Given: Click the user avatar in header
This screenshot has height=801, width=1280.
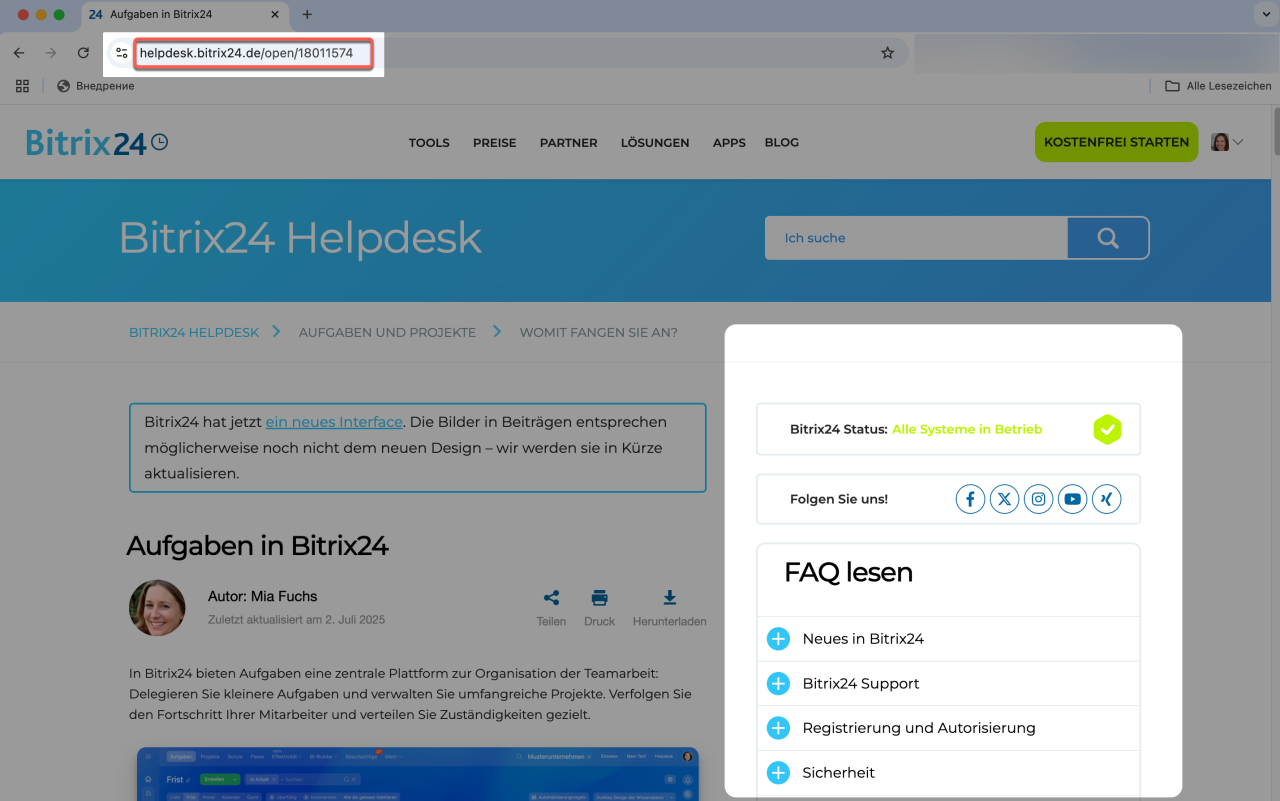Looking at the screenshot, I should coord(1220,142).
